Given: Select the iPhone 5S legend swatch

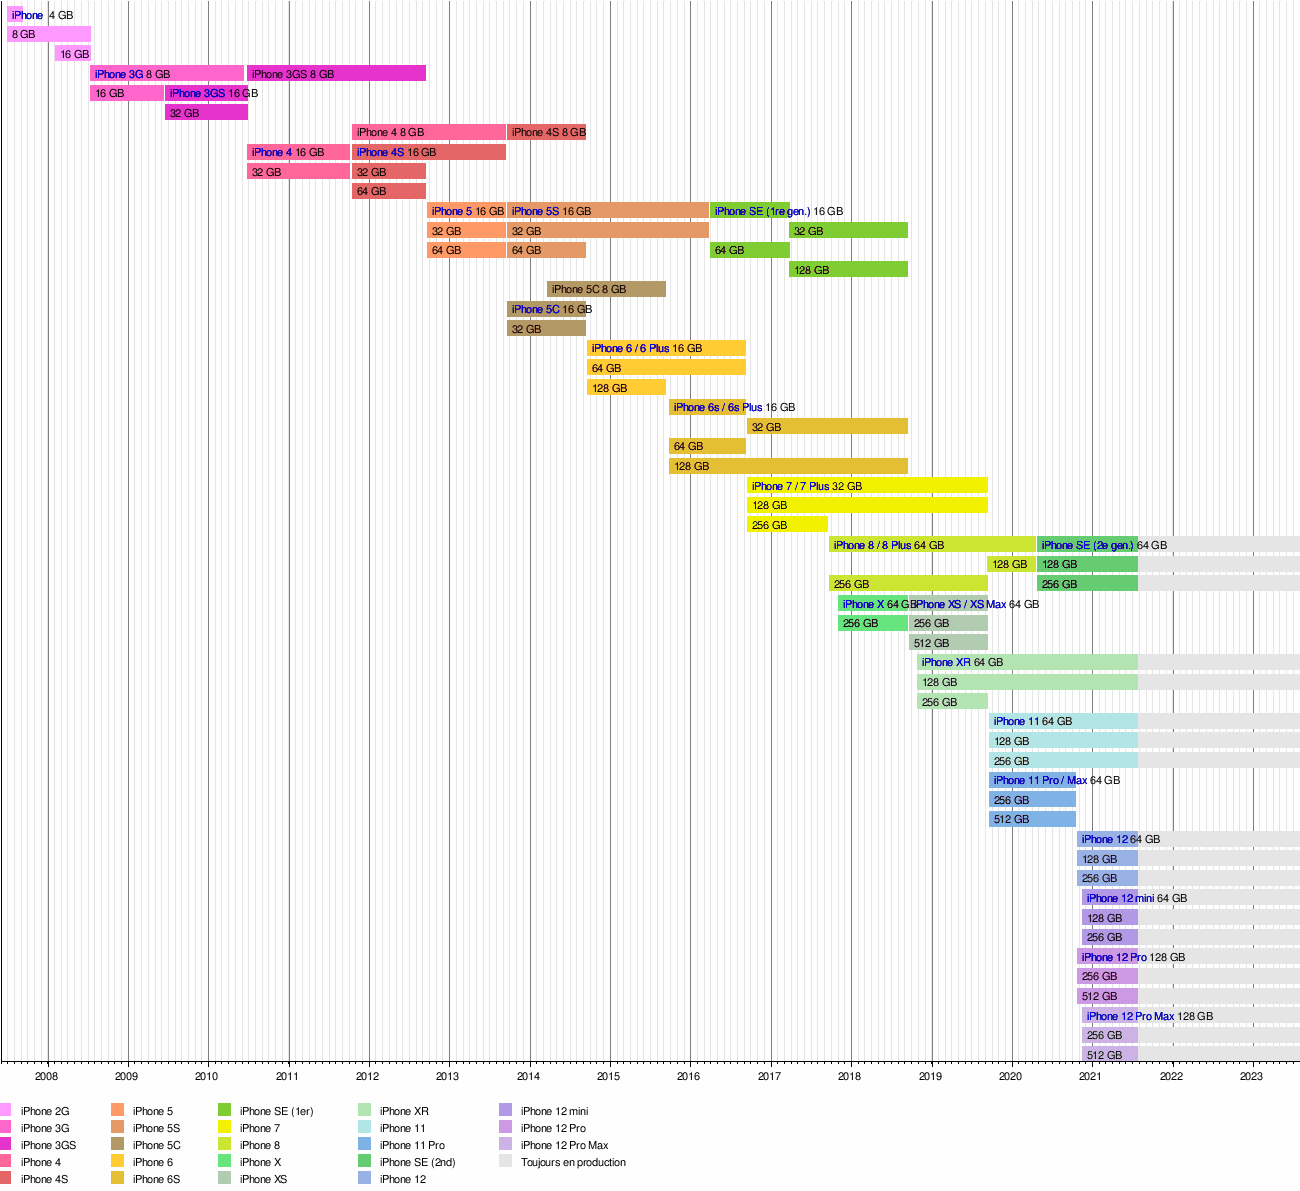Looking at the screenshot, I should pyautogui.click(x=117, y=1128).
